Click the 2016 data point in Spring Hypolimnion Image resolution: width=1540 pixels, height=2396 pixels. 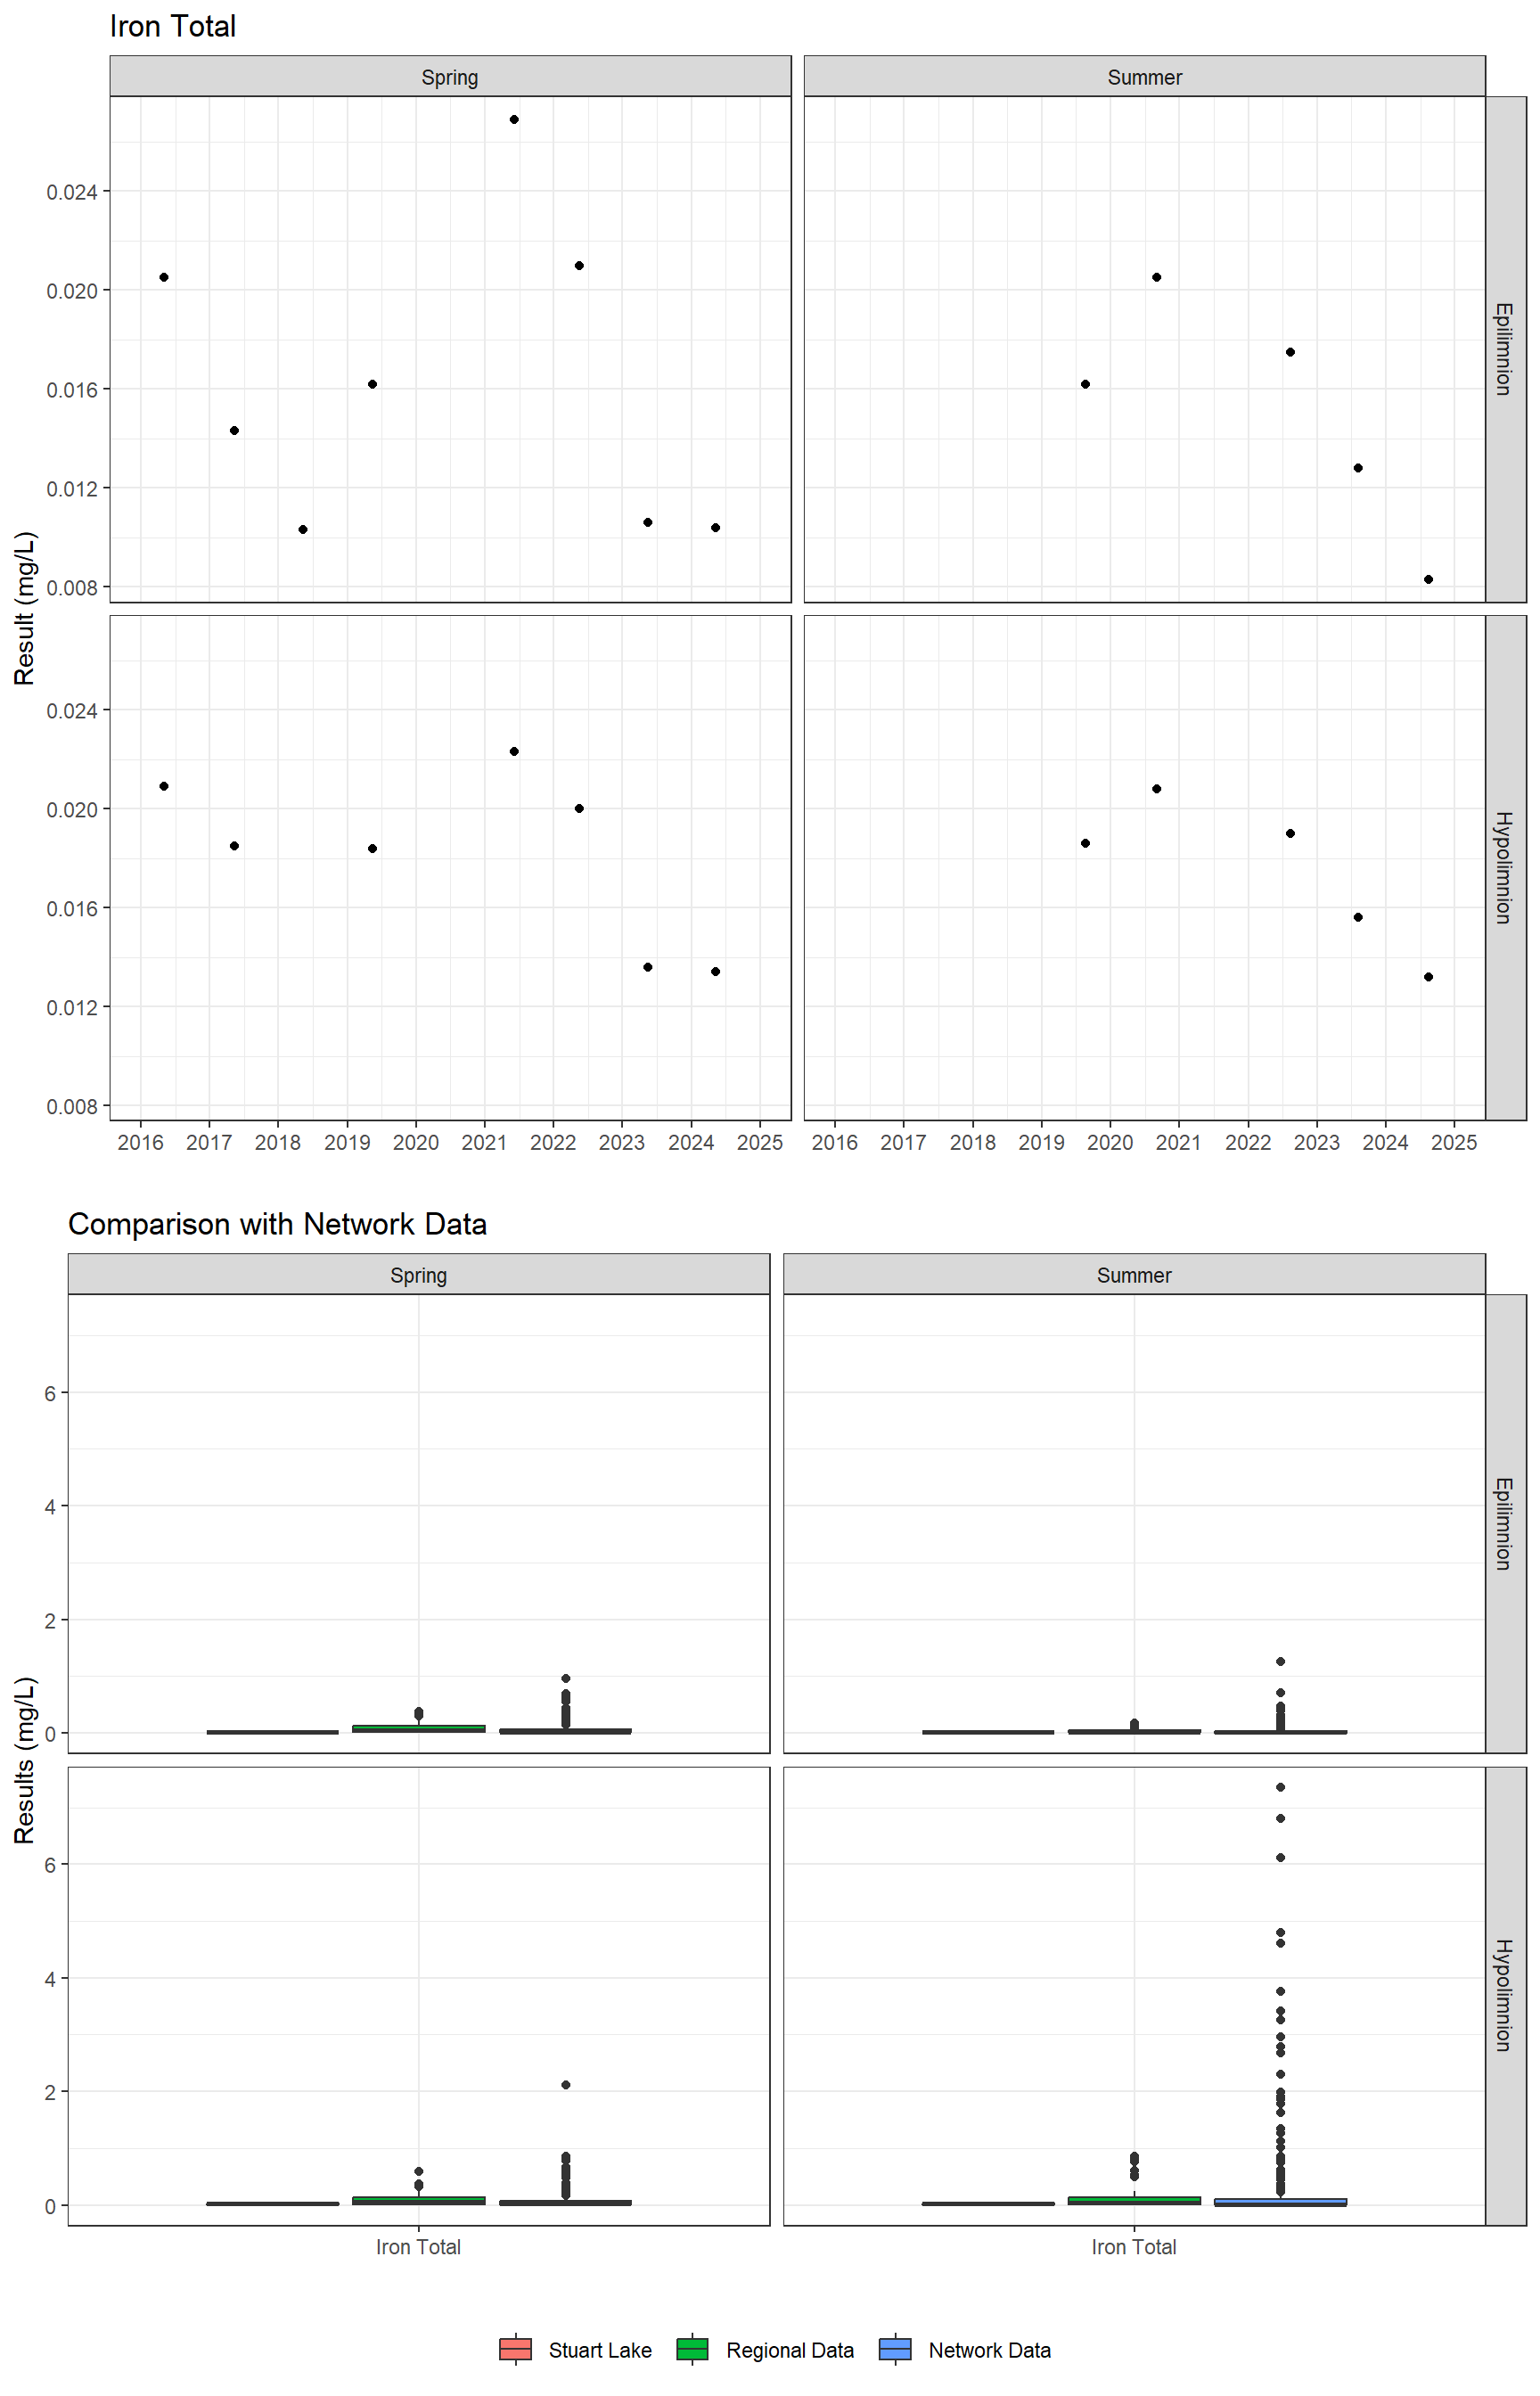click(x=164, y=786)
